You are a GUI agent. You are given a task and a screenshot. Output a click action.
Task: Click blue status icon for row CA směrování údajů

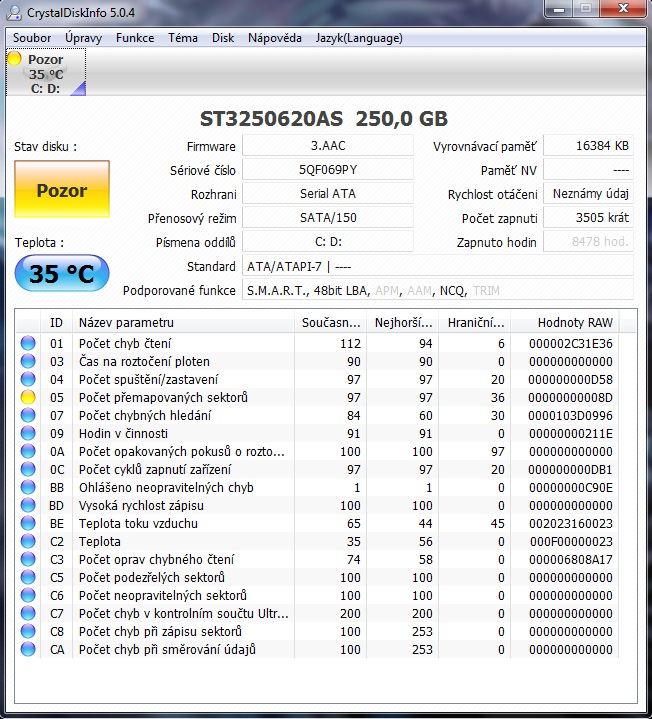pos(28,649)
